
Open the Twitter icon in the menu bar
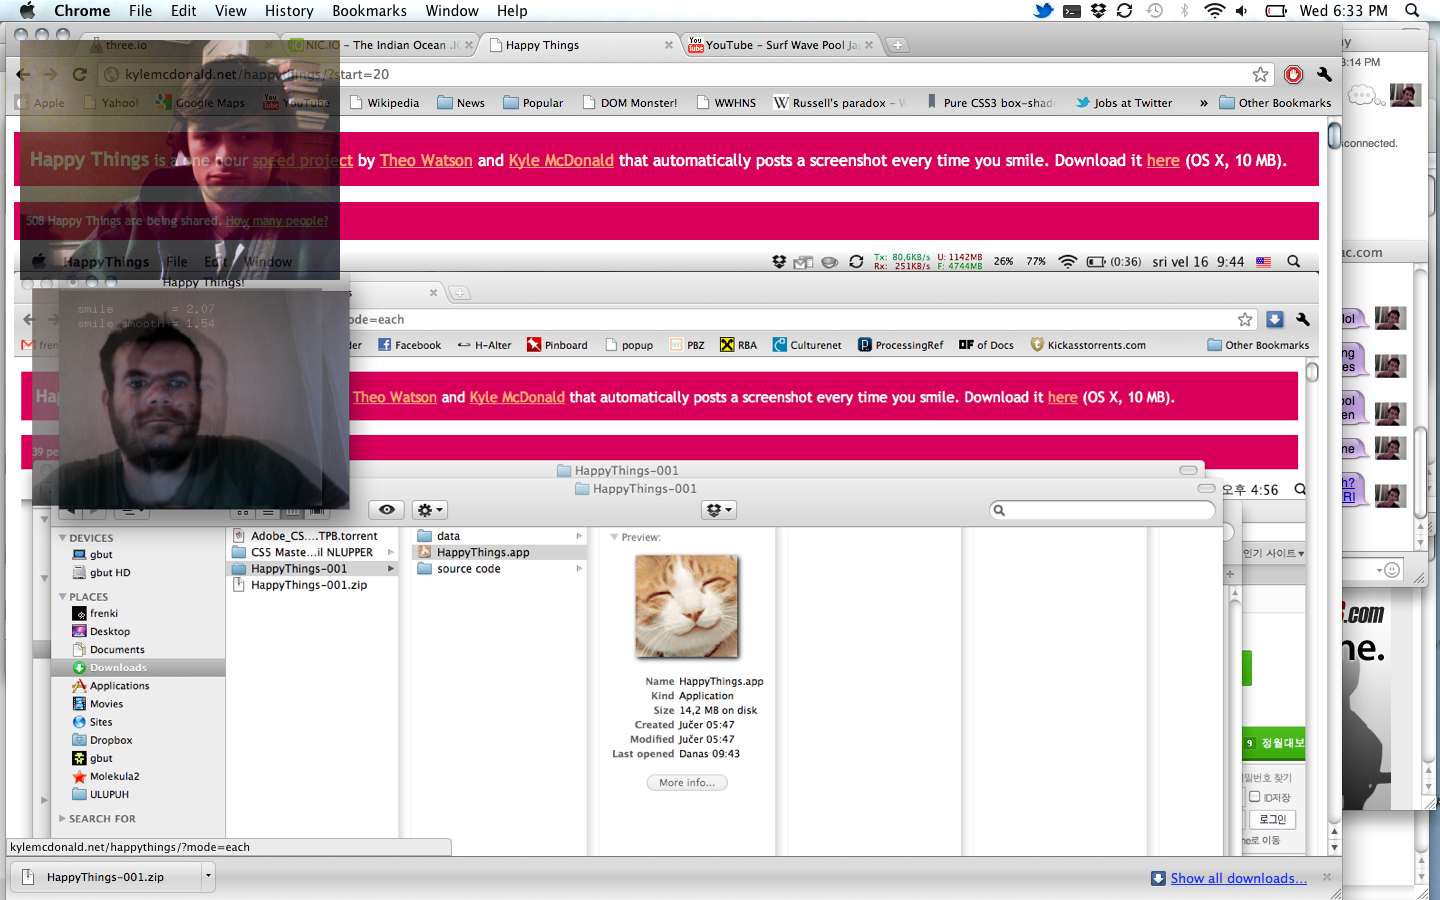1043,11
